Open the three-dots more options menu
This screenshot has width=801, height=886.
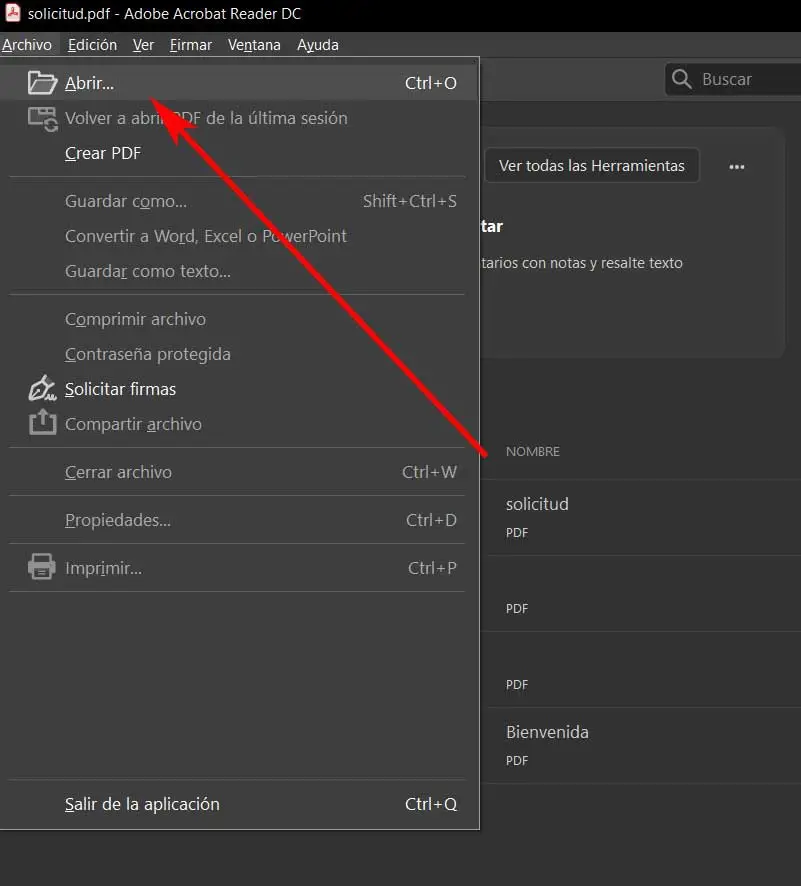pyautogui.click(x=737, y=167)
